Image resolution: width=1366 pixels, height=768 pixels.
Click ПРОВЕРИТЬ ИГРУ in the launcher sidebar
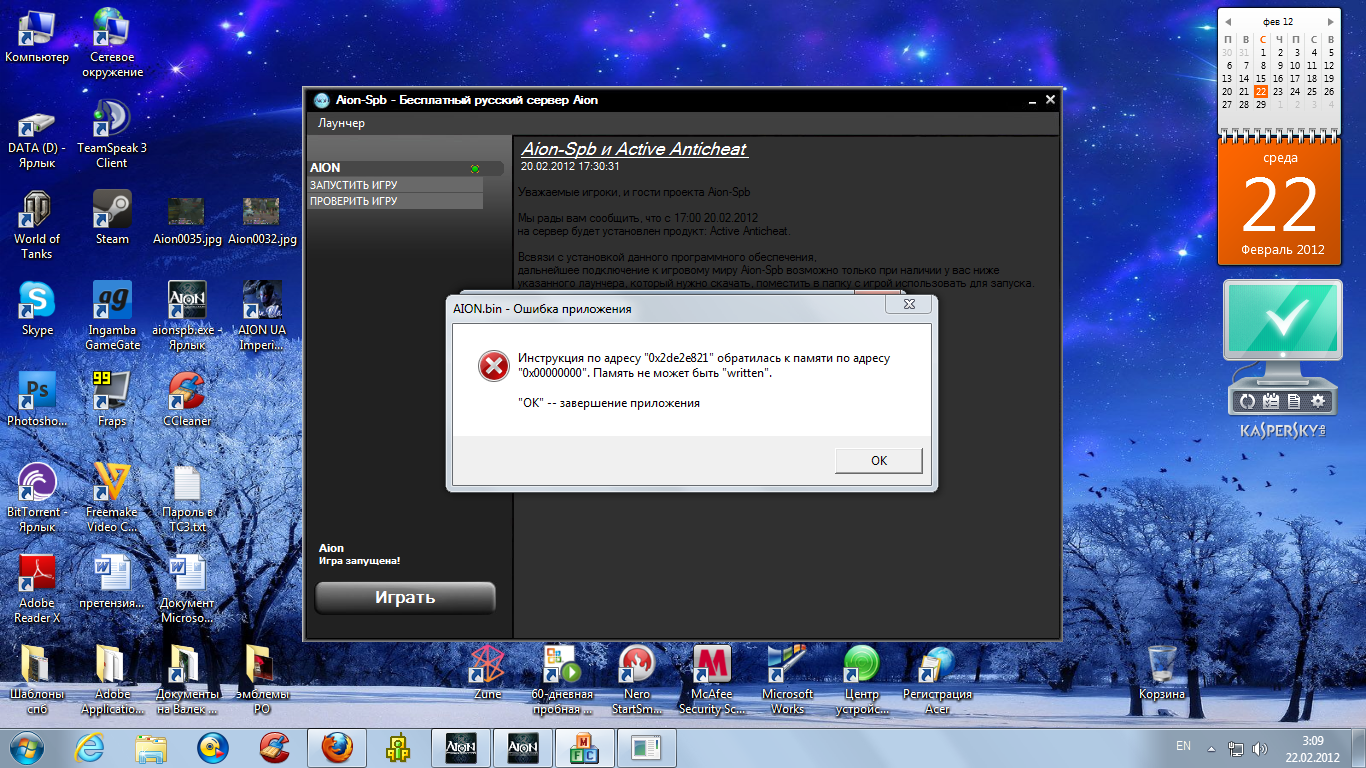pyautogui.click(x=395, y=201)
